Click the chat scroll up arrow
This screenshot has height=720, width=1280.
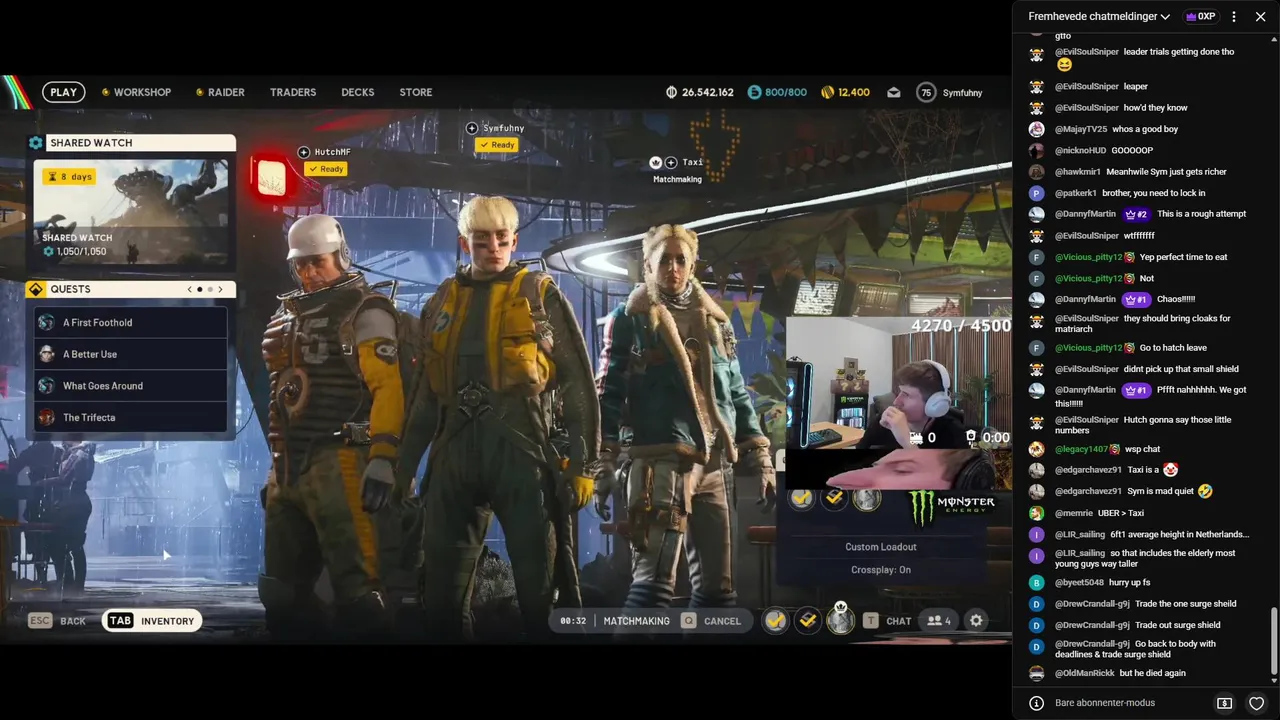[x=1274, y=38]
